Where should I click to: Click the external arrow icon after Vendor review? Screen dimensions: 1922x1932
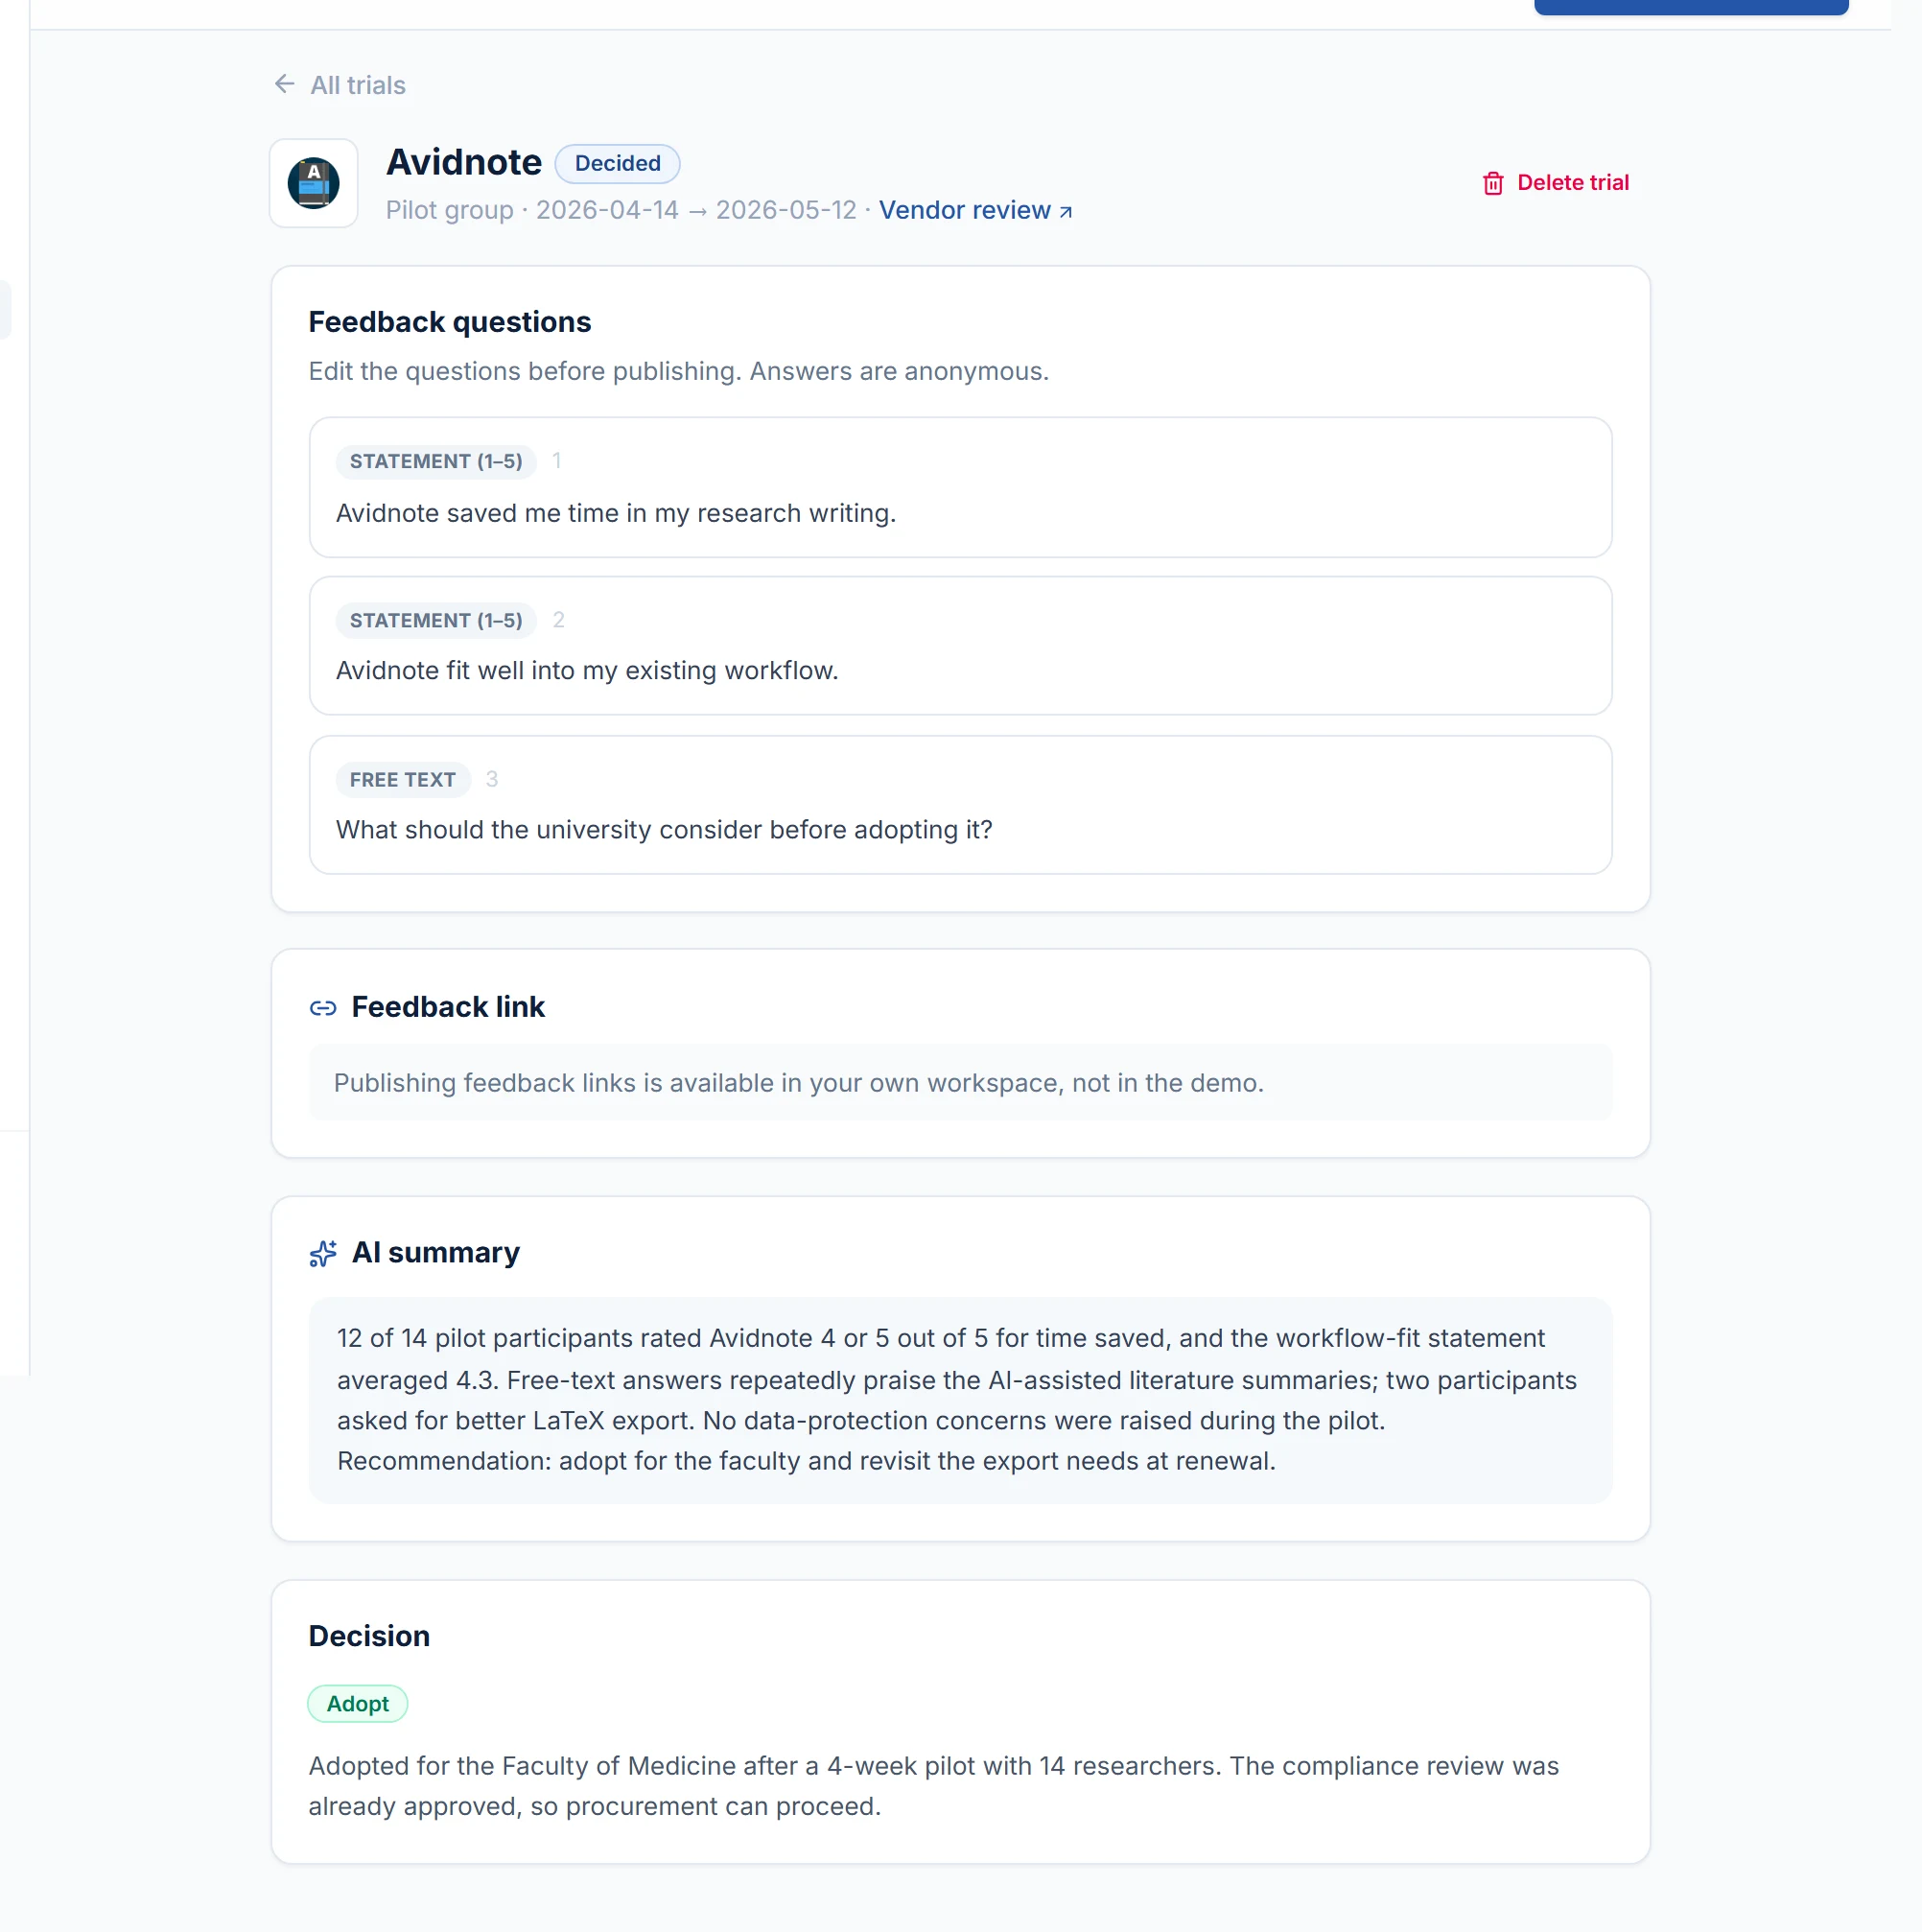click(1066, 212)
